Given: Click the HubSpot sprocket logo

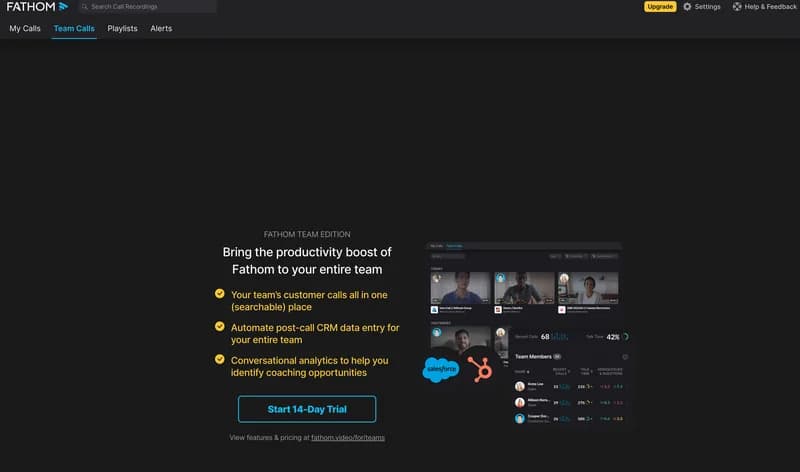Looking at the screenshot, I should click(480, 369).
